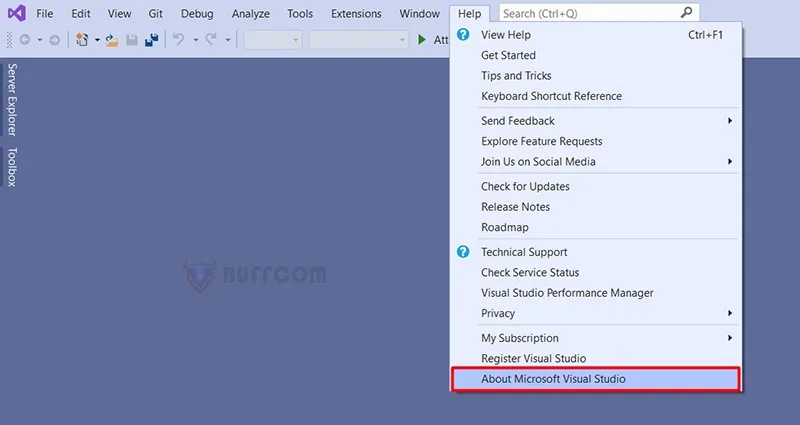800x425 pixels.
Task: Click the View Help question mark icon
Action: point(463,35)
